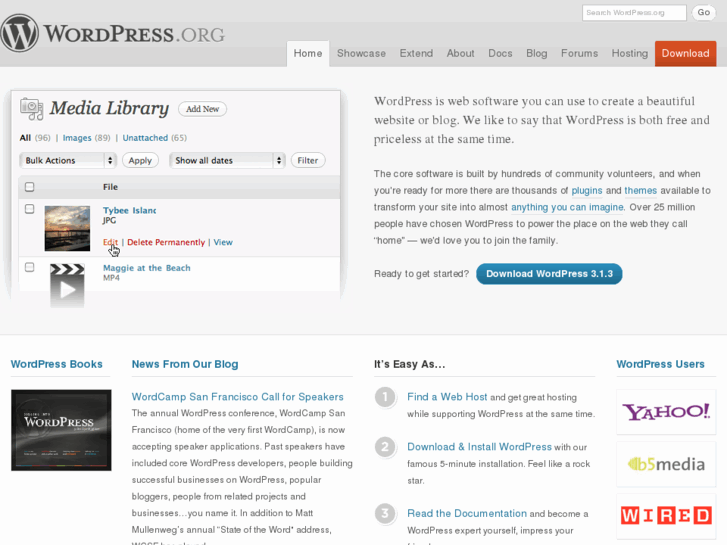Click the orange Download nav button
The width and height of the screenshot is (727, 545).
click(x=685, y=53)
